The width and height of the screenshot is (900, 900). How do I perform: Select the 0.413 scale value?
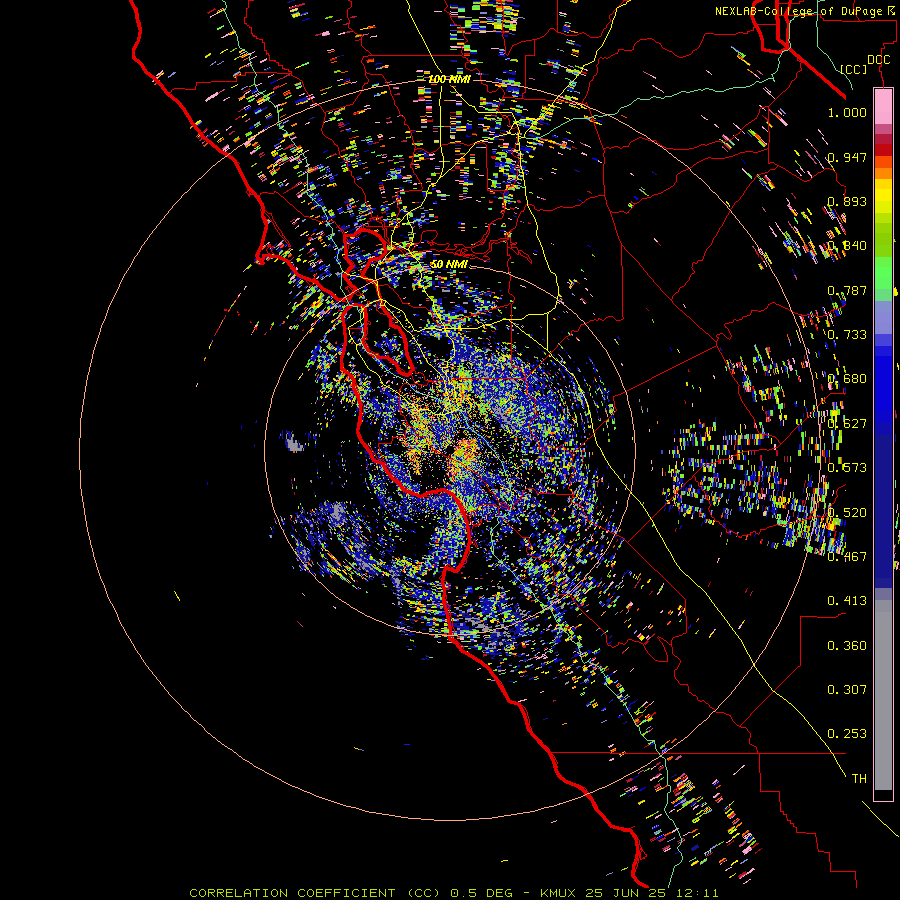pyautogui.click(x=847, y=600)
